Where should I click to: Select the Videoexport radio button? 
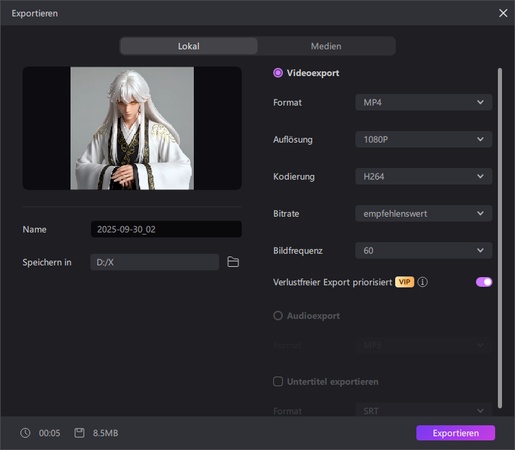278,73
